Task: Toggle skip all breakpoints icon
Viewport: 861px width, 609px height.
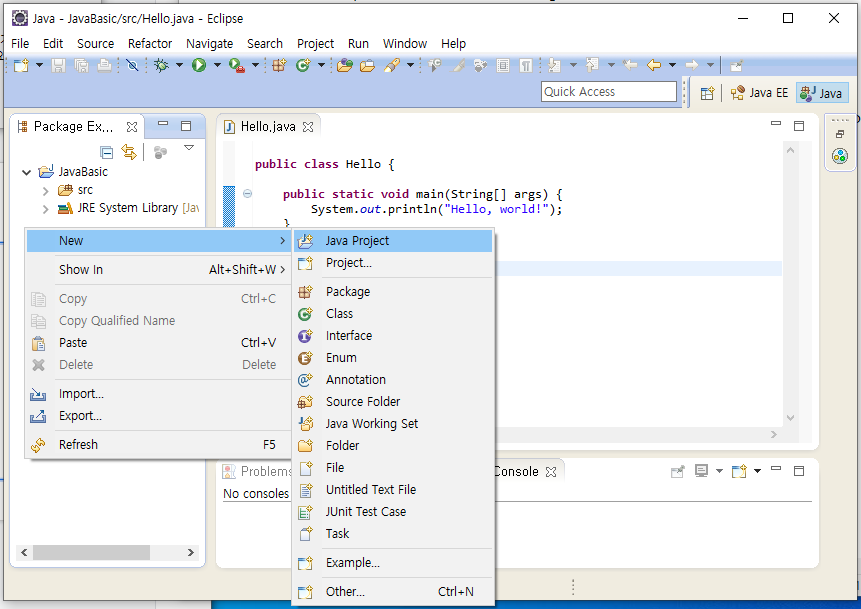Action: [x=132, y=65]
